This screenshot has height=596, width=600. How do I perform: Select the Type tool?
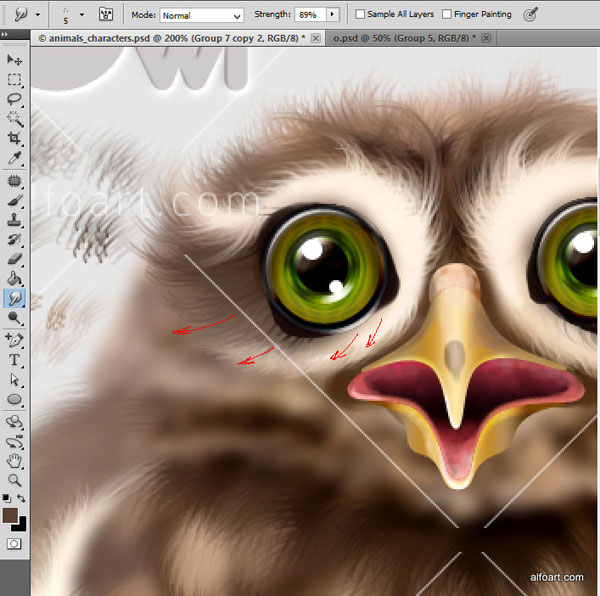click(15, 360)
